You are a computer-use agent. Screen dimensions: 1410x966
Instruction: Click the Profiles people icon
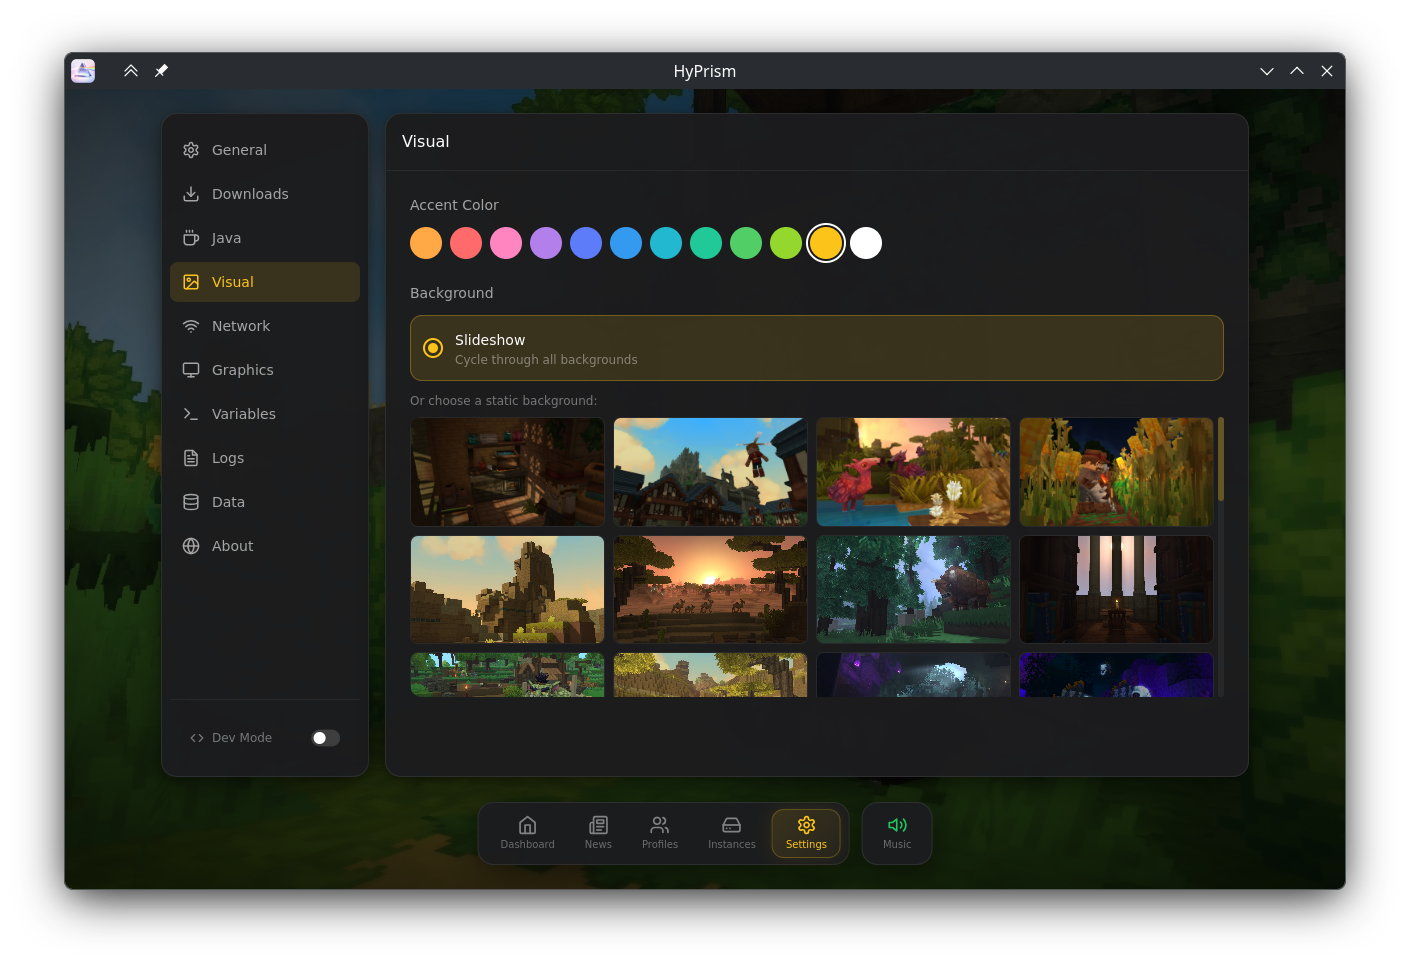coord(660,825)
